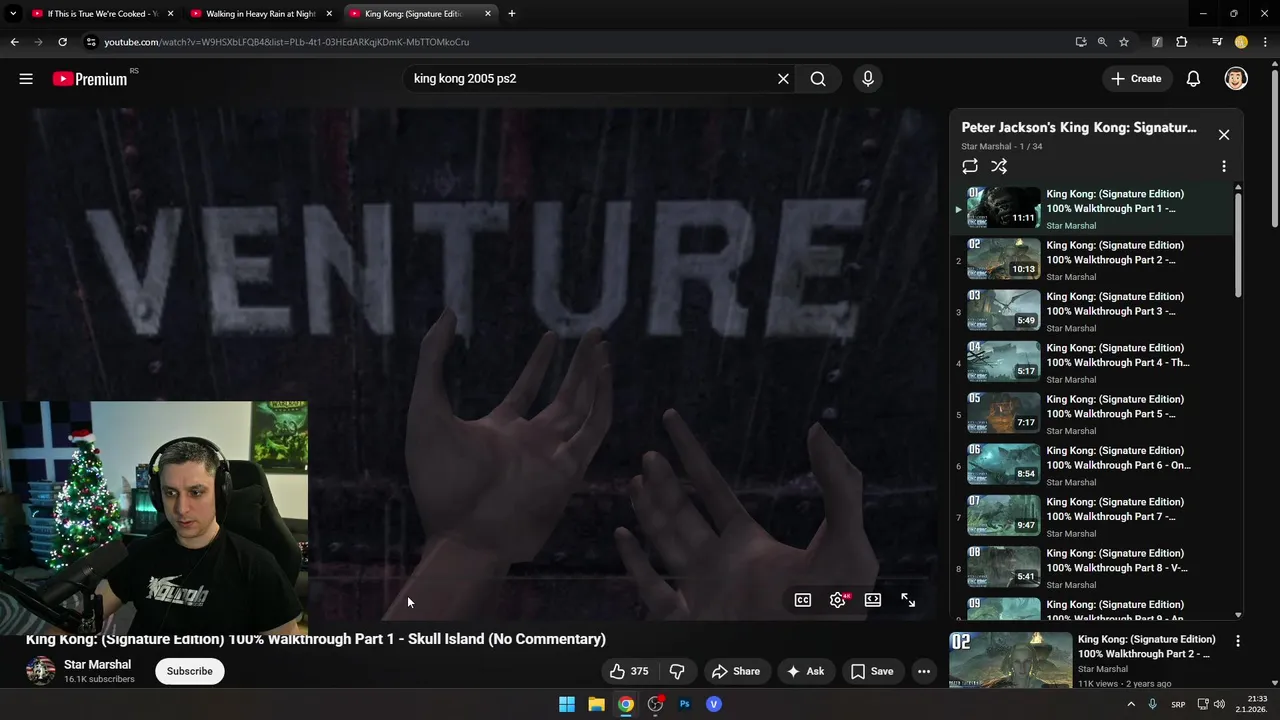This screenshot has height=720, width=1280.
Task: Toggle loop playlist
Action: point(970,166)
